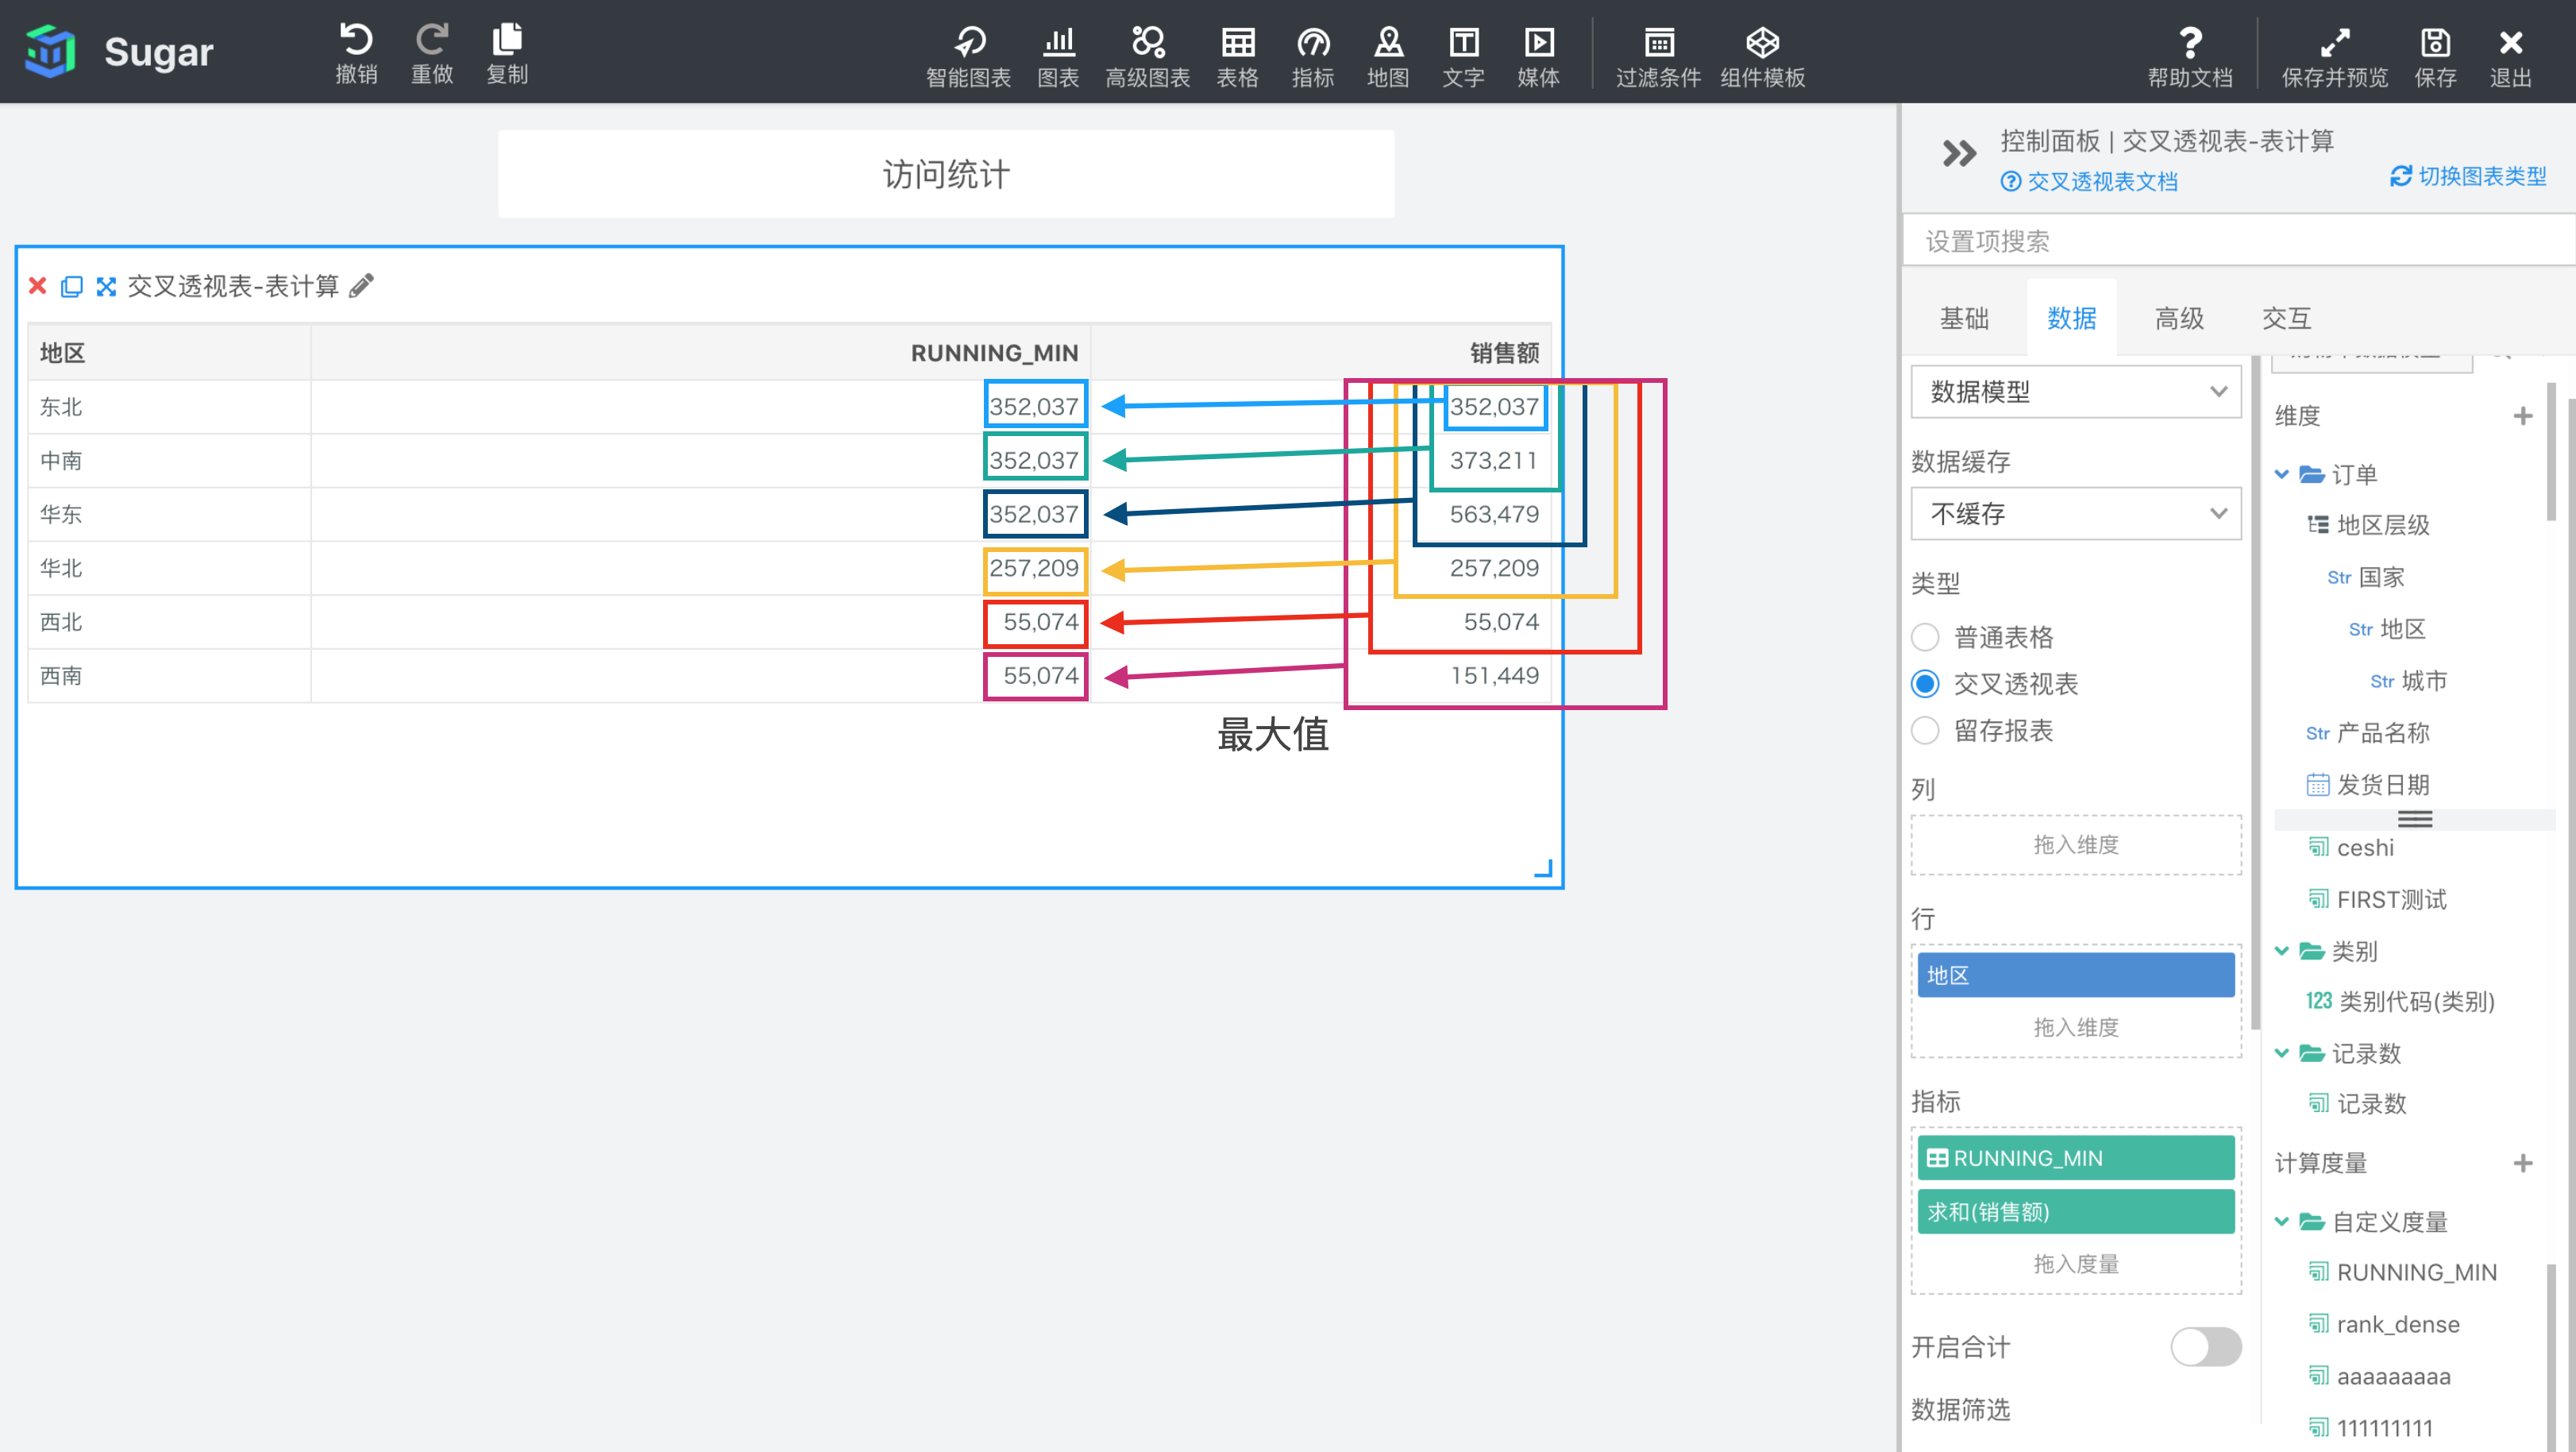The height and width of the screenshot is (1452, 2576).
Task: Edit chart title with pencil icon
Action: click(x=361, y=286)
